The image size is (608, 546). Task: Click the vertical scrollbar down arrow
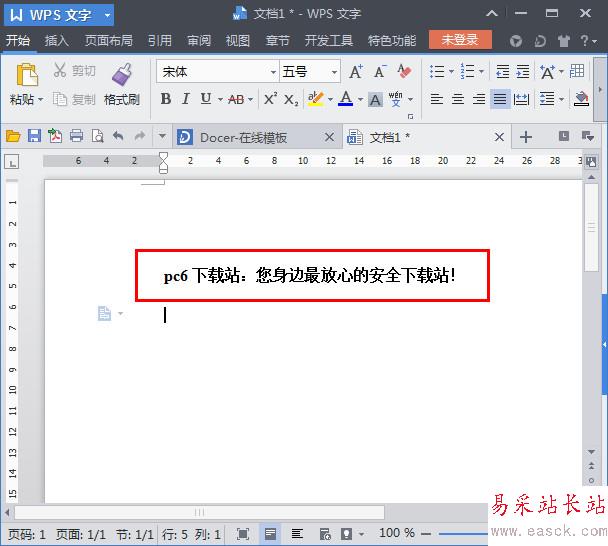pos(591,452)
